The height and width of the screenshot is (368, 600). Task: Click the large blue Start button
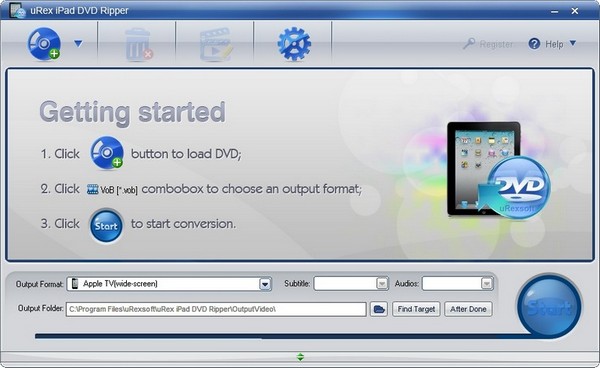549,307
